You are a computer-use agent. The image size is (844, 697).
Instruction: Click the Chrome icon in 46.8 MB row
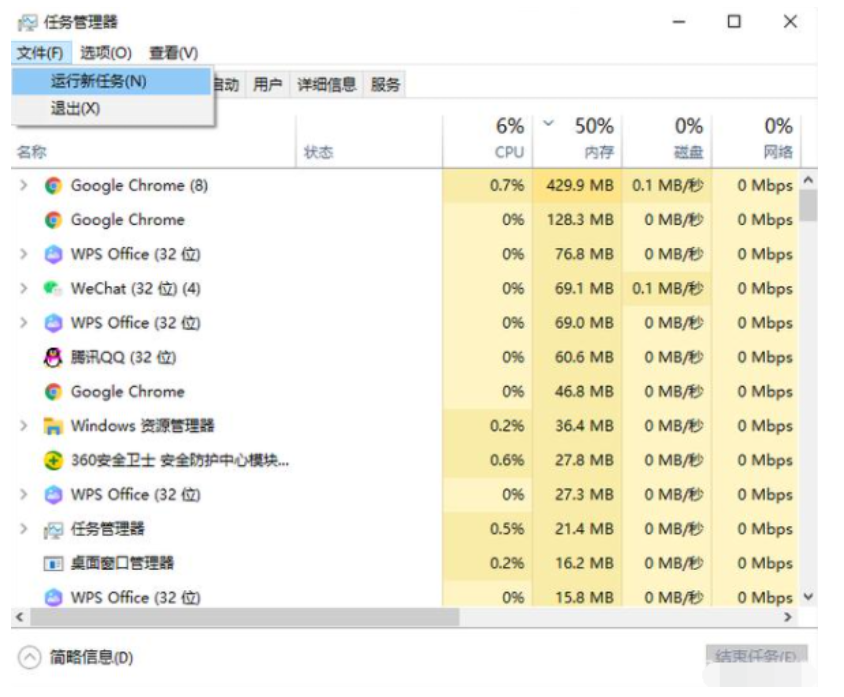53,392
